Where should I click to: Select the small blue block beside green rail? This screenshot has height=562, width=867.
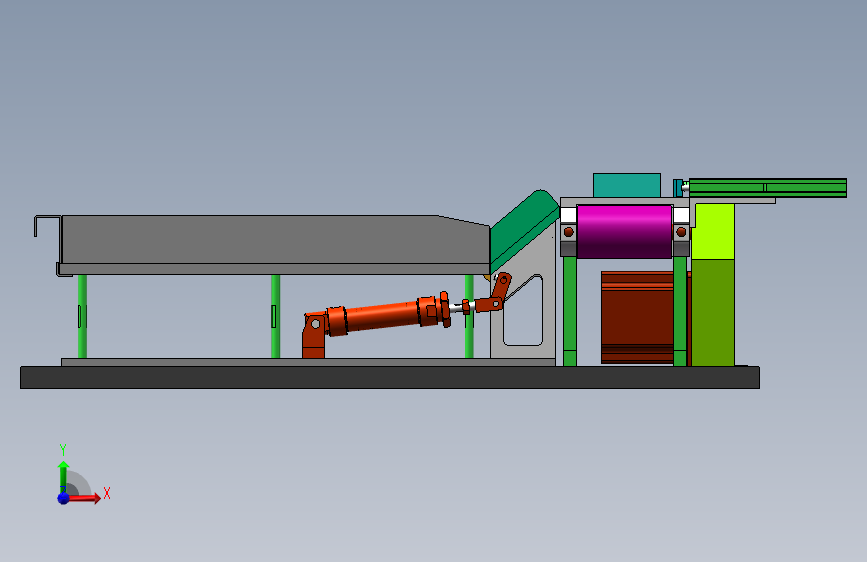tap(678, 188)
